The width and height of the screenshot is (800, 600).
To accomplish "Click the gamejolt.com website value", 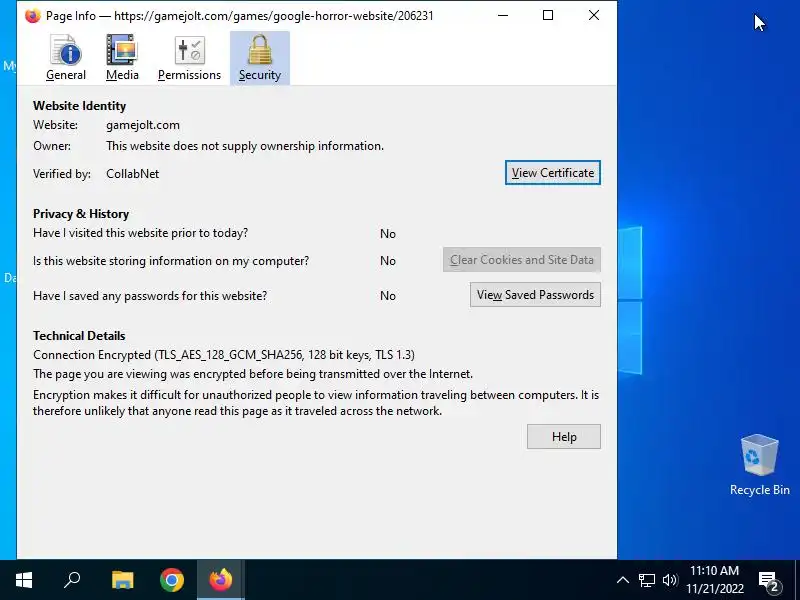I will [143, 125].
